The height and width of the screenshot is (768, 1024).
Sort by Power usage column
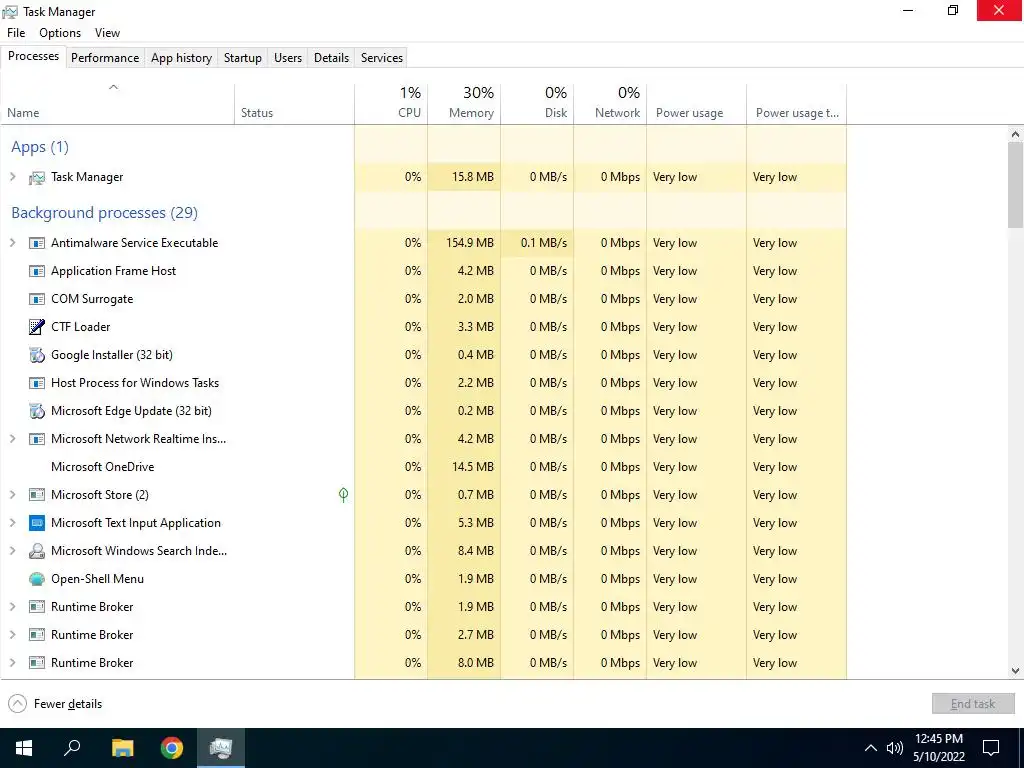pyautogui.click(x=697, y=104)
